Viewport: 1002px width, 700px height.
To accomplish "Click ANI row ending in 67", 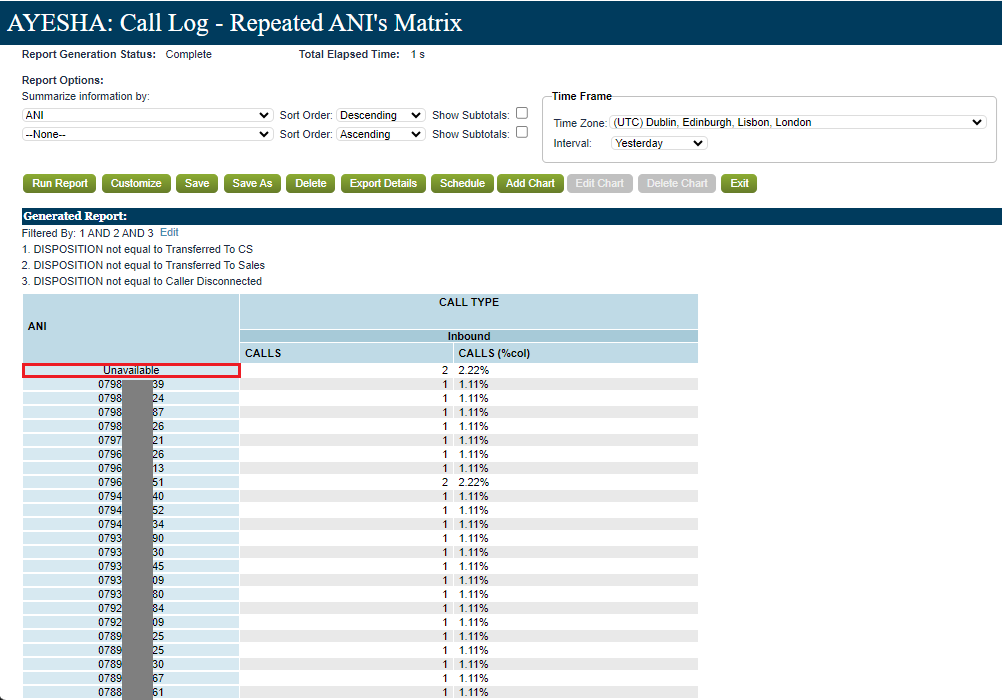I will click(131, 678).
